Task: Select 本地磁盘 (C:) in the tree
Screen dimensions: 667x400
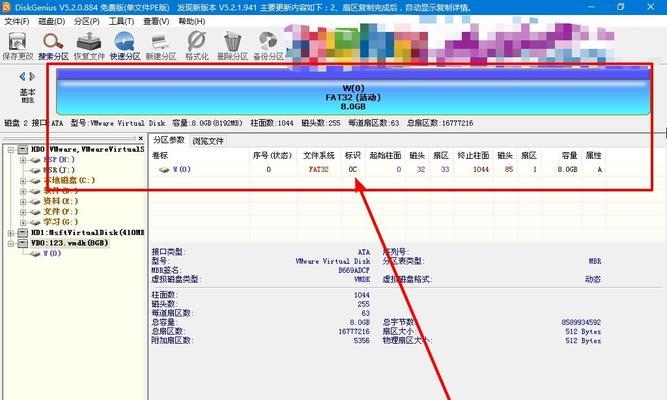Action: pos(69,180)
